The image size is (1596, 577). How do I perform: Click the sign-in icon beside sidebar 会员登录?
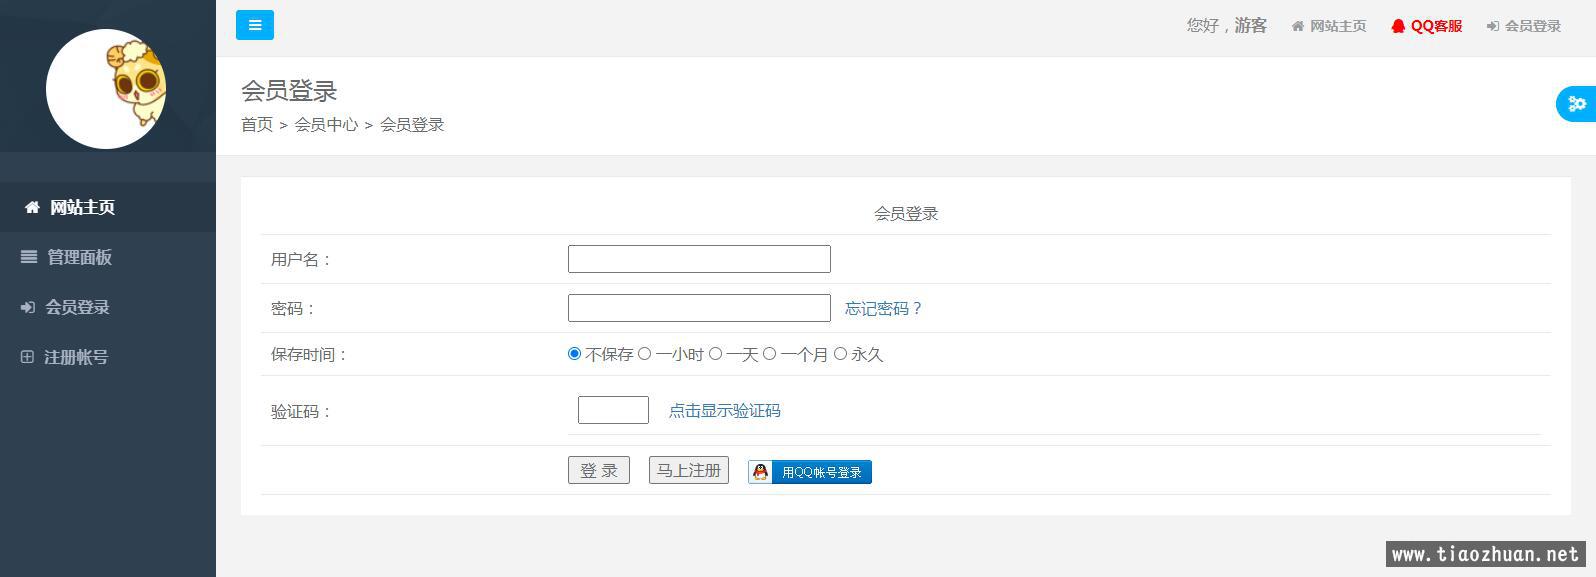point(28,307)
